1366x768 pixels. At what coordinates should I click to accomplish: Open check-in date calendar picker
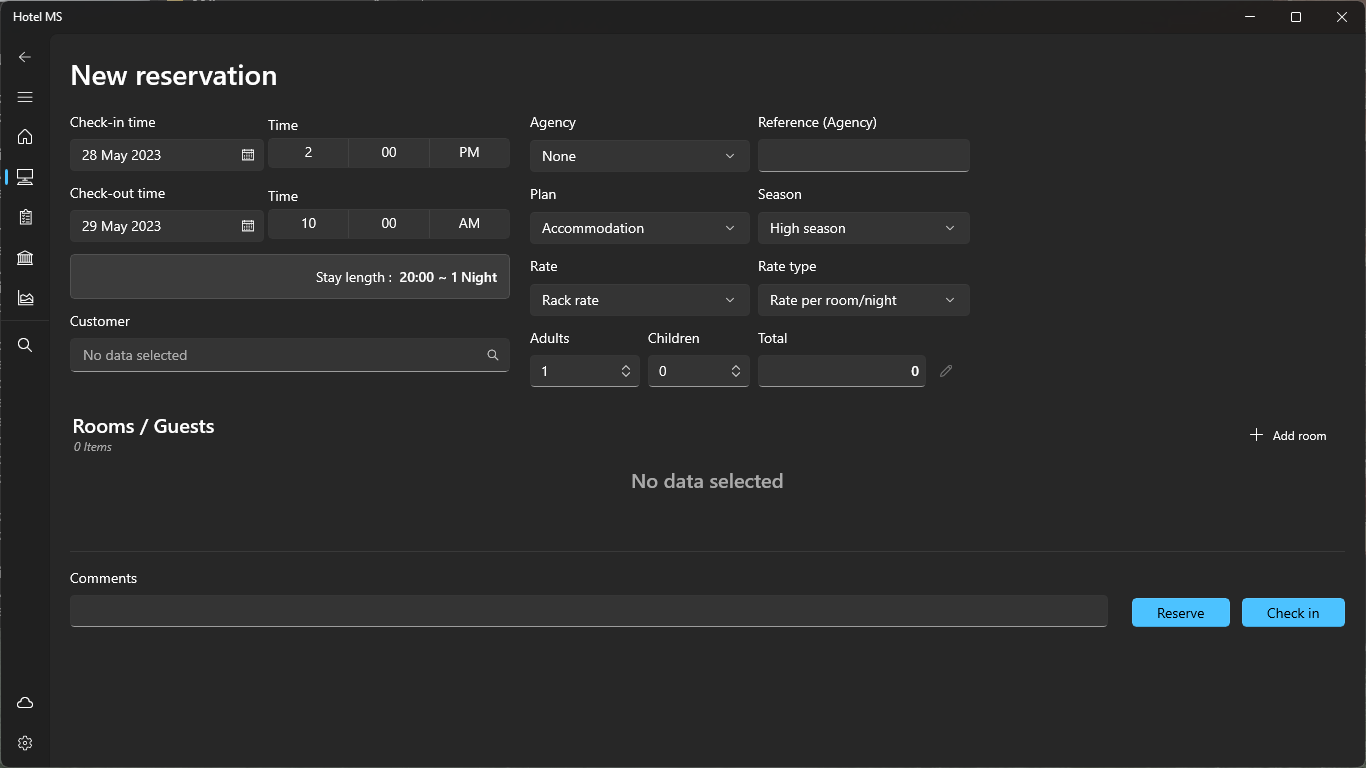click(x=248, y=155)
